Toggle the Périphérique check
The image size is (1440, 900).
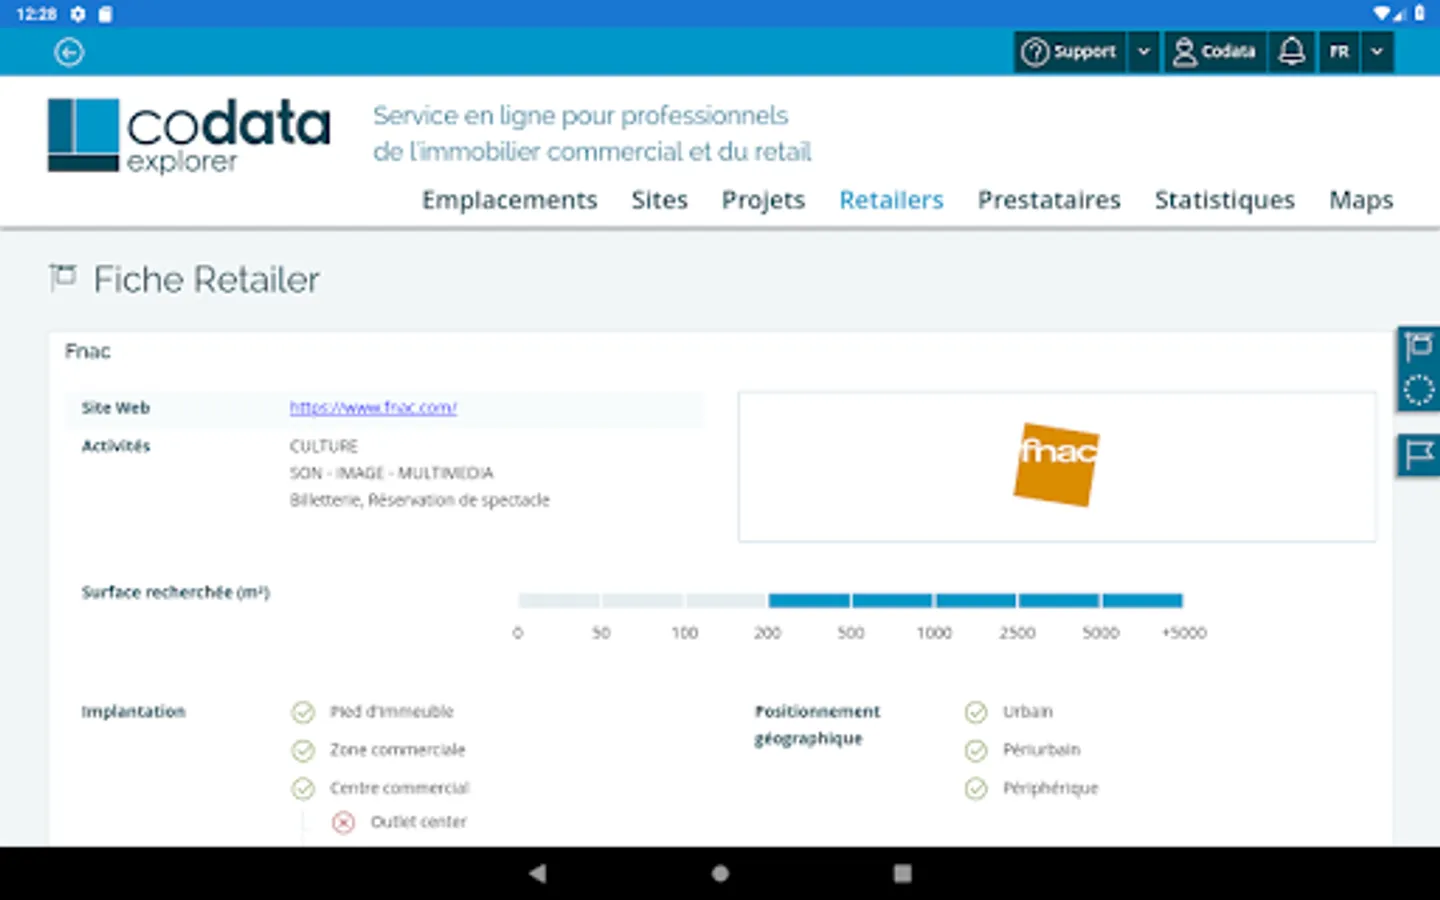[976, 789]
